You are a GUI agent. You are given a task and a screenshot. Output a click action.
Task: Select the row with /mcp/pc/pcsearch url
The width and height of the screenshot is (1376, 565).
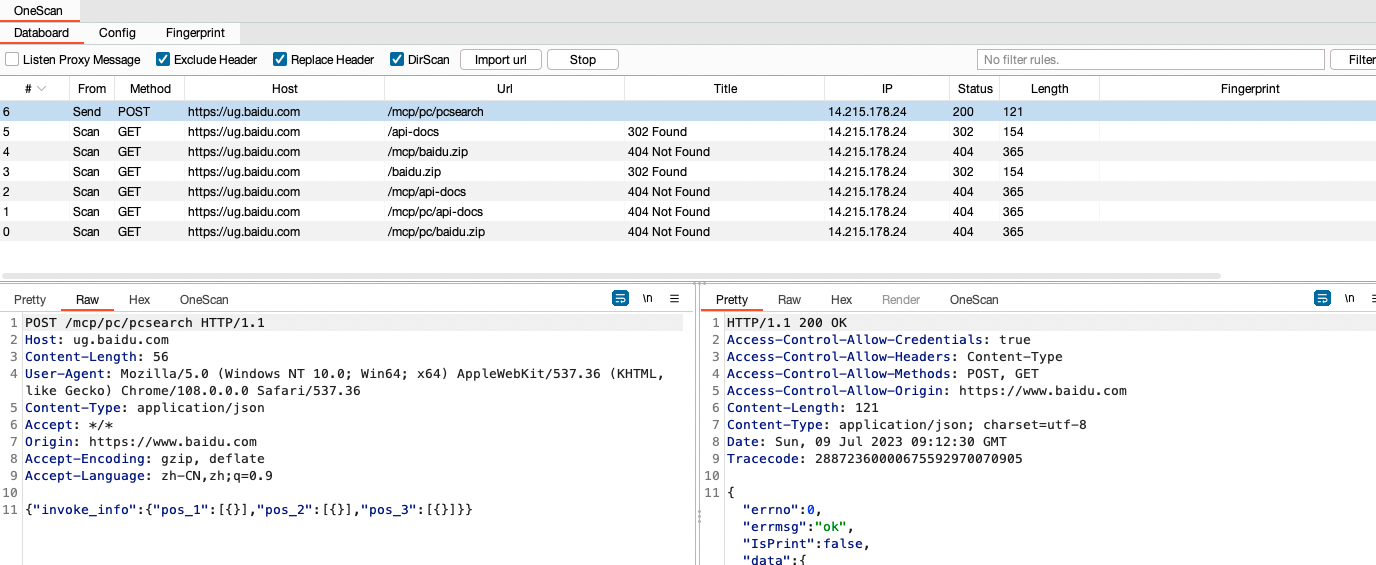point(688,112)
